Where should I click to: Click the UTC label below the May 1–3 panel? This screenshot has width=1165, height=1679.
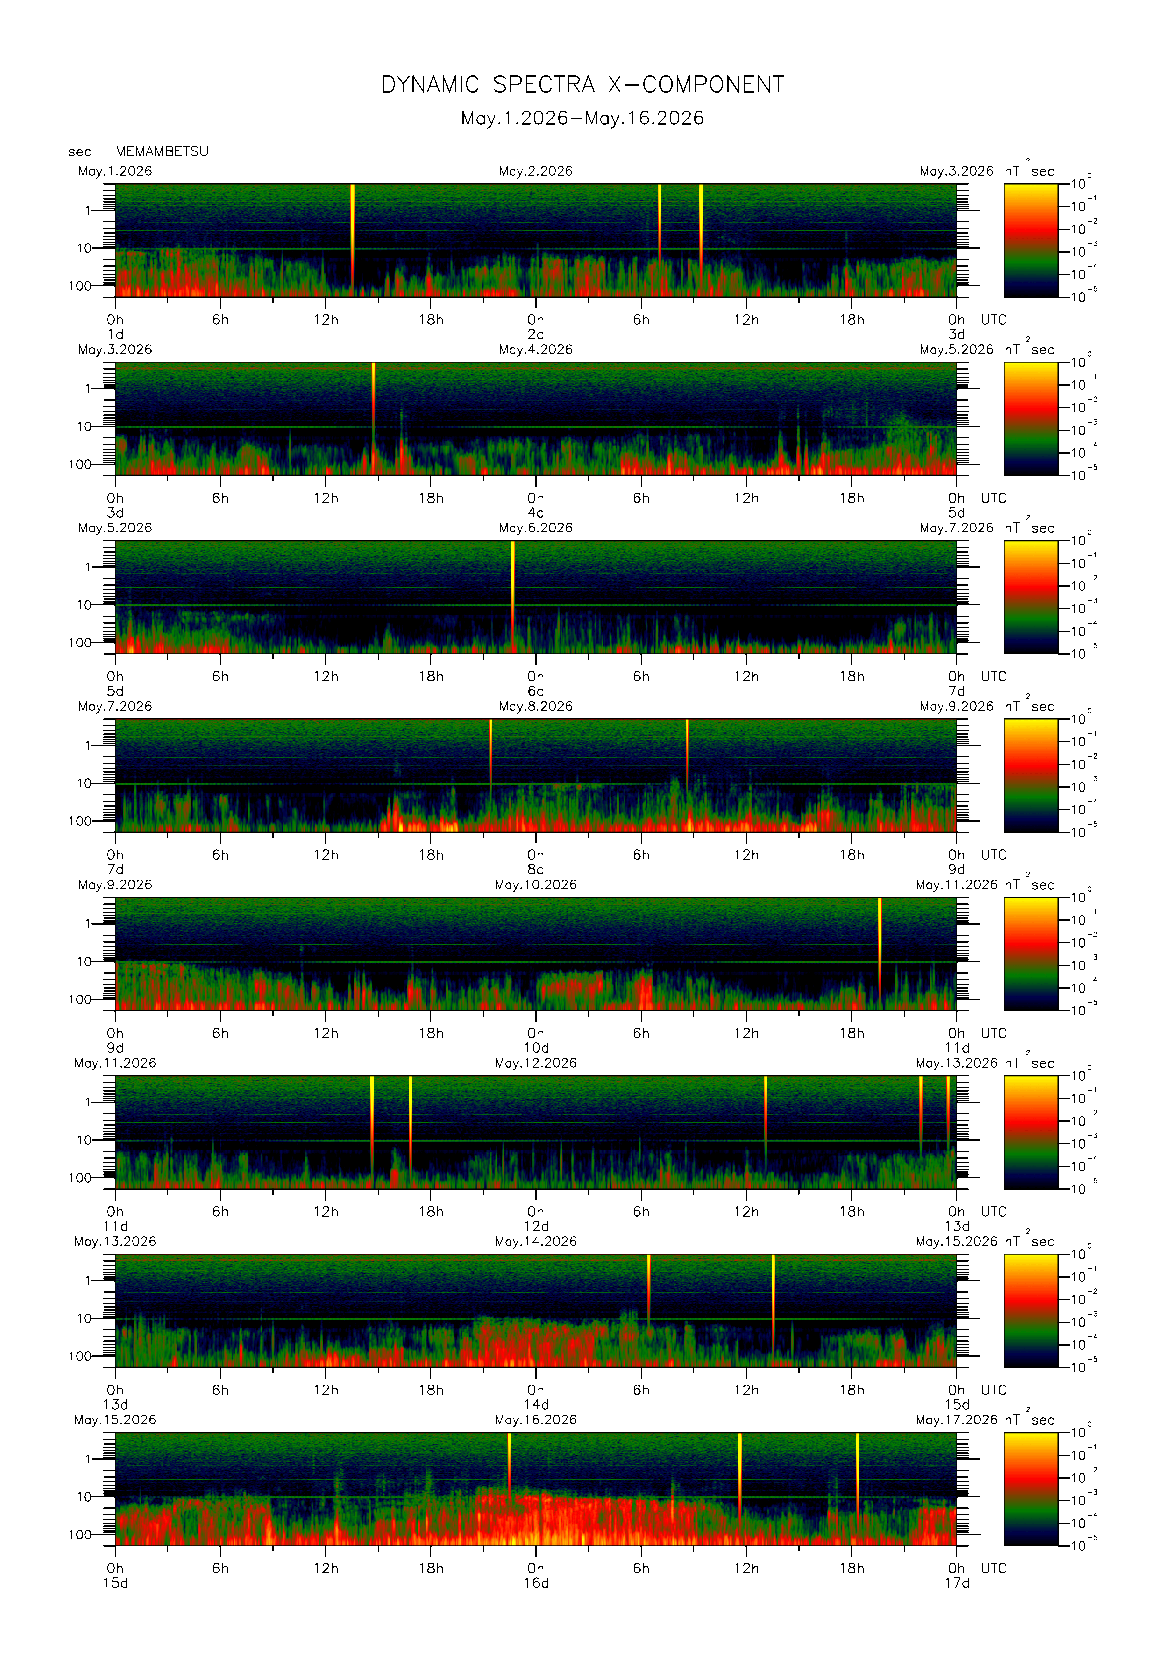pyautogui.click(x=994, y=320)
